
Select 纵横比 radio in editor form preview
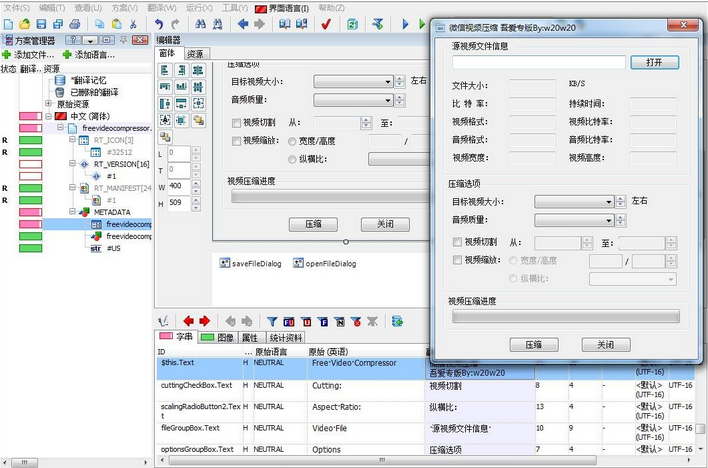click(x=292, y=159)
